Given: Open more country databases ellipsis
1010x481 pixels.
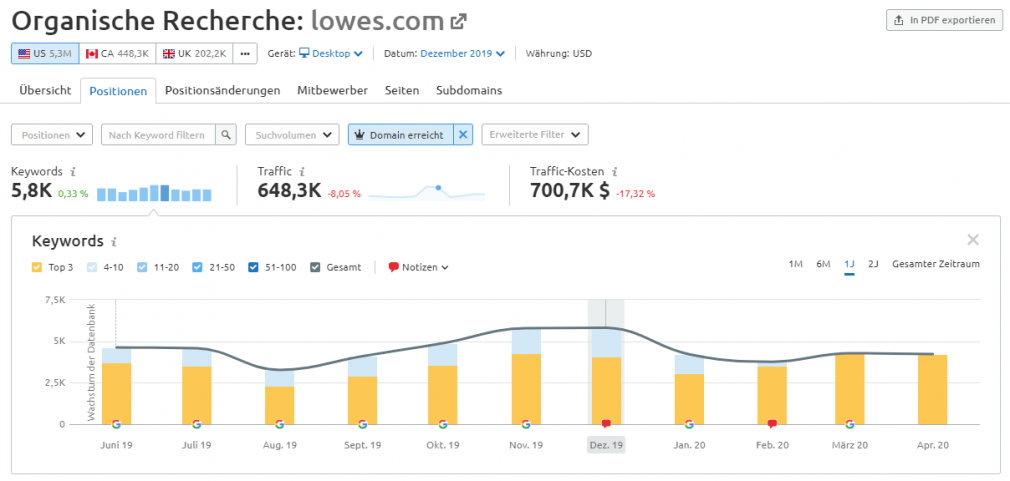Looking at the screenshot, I should [x=245, y=53].
